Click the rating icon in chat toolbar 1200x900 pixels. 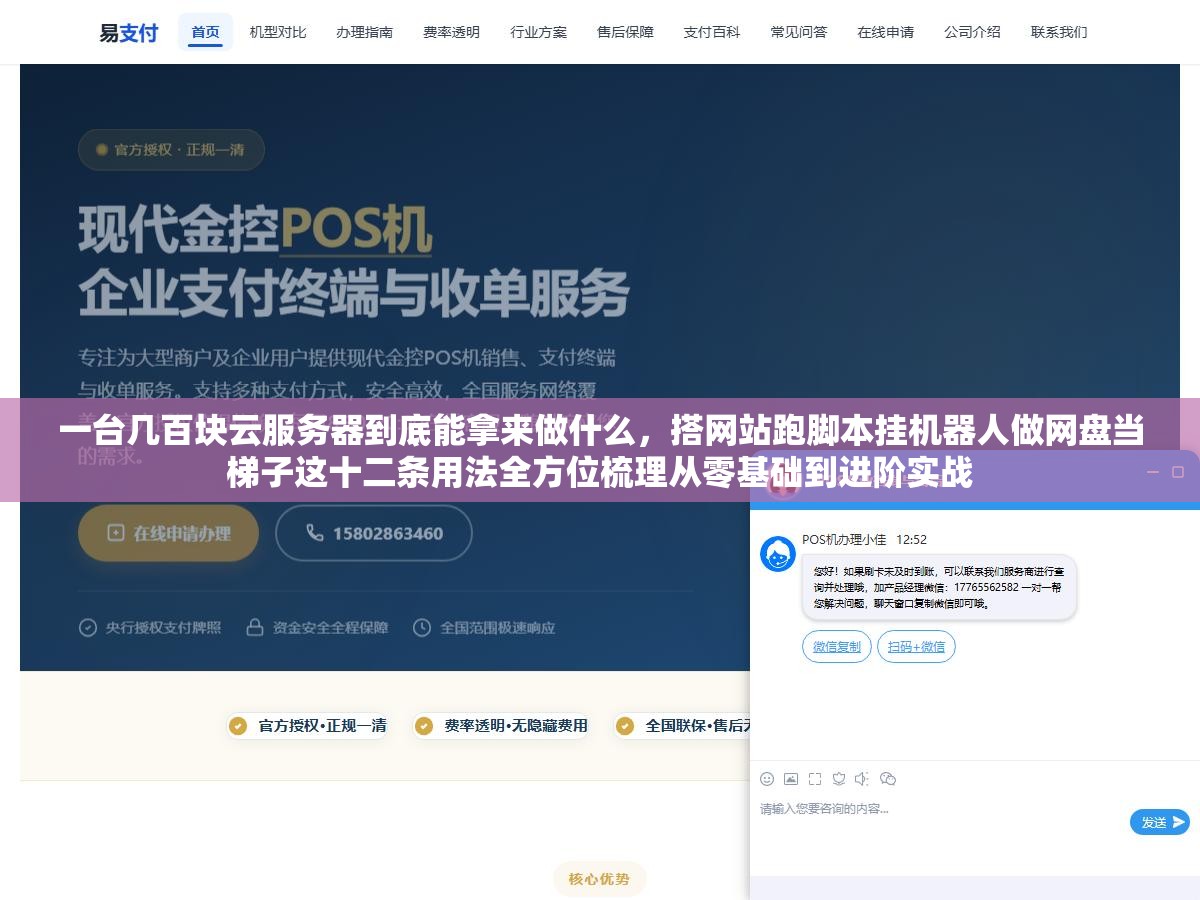pos(839,778)
